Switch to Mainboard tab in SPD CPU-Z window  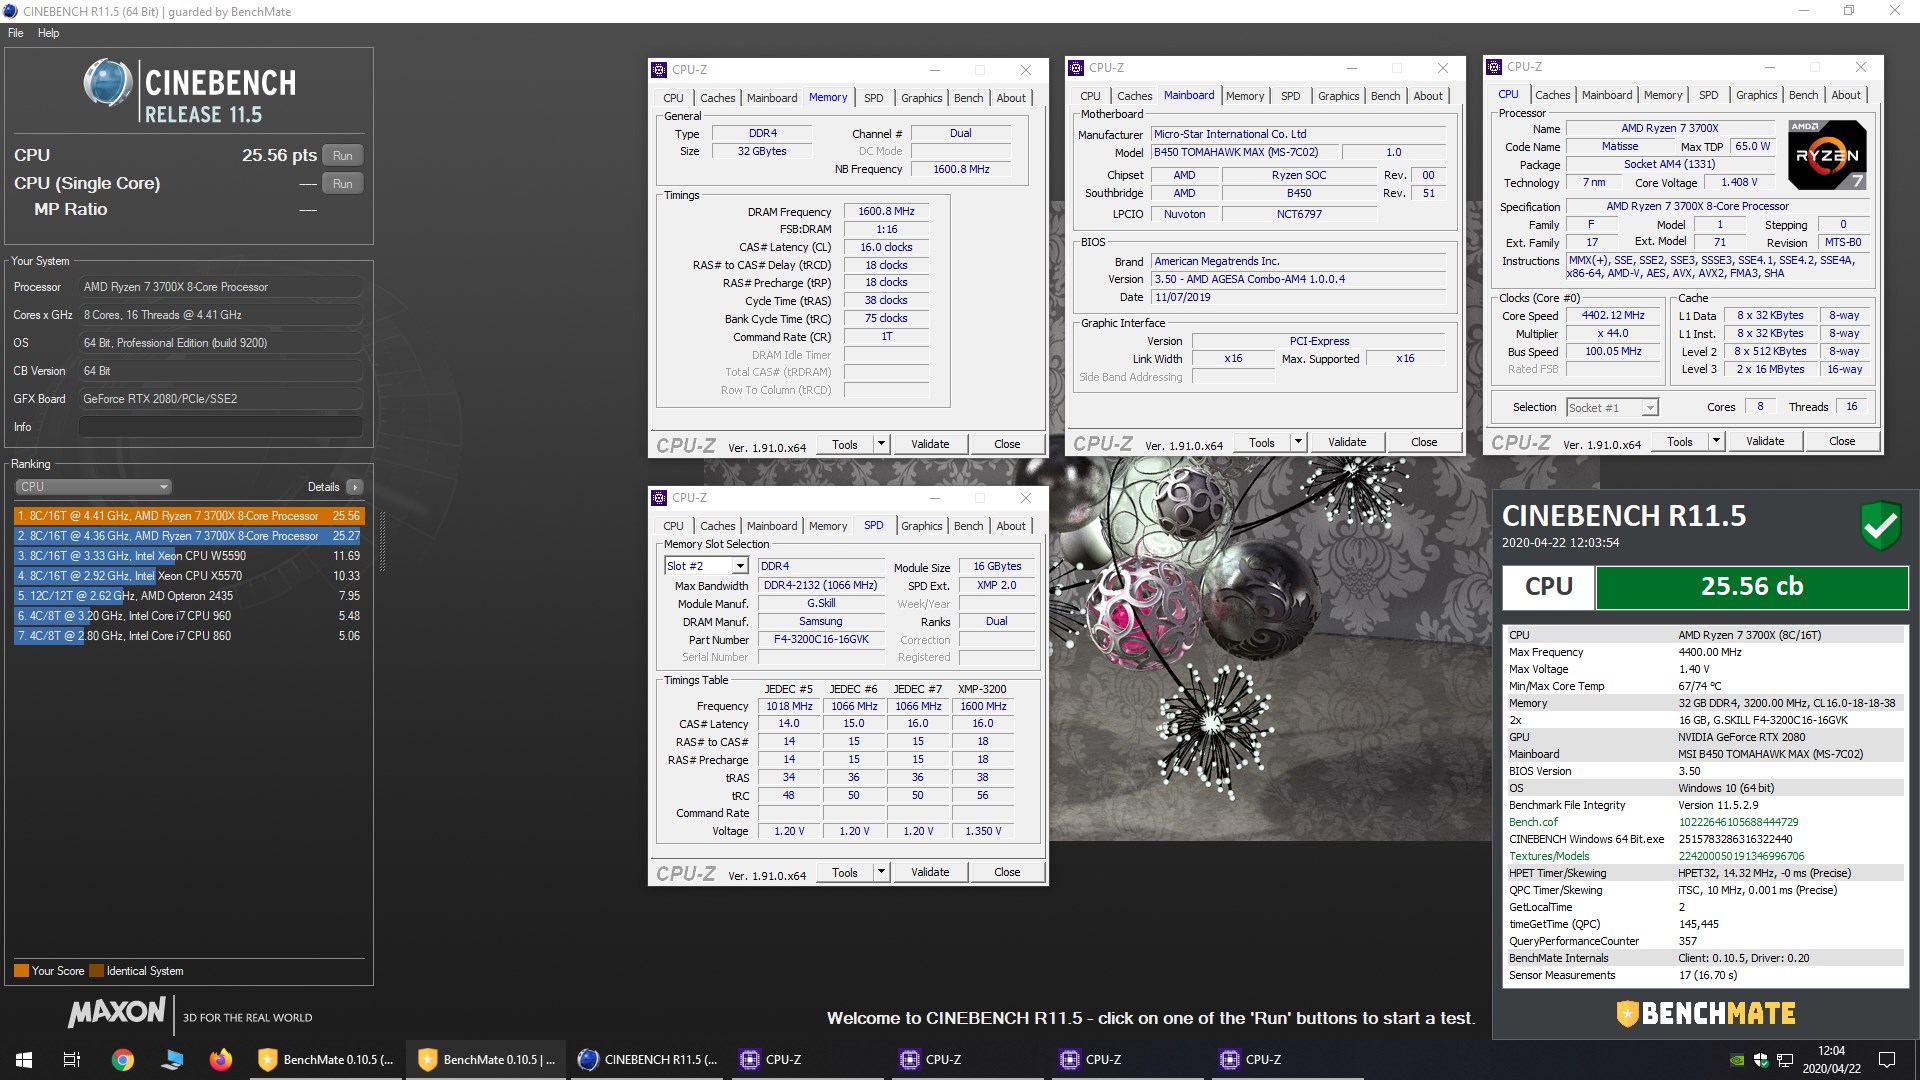[x=772, y=526]
